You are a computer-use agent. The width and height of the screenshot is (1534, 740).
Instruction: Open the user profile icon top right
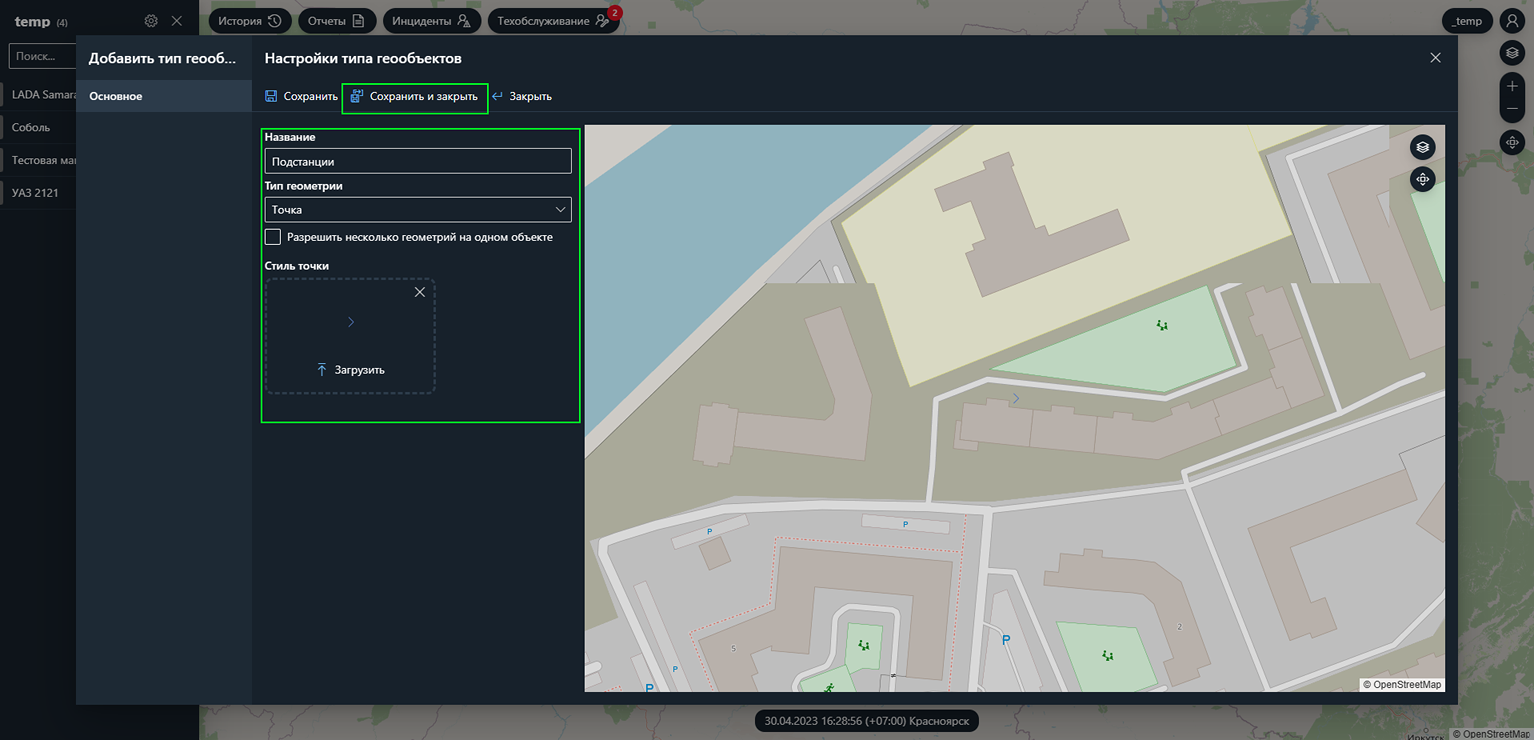click(1511, 20)
